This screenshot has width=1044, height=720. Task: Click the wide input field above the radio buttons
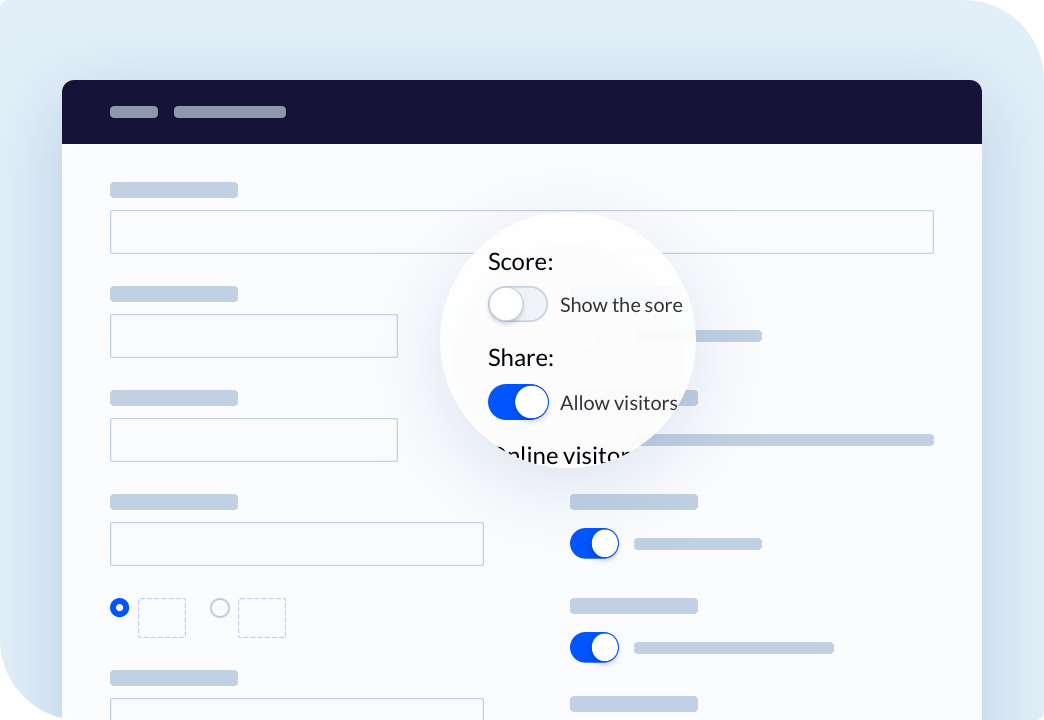297,544
